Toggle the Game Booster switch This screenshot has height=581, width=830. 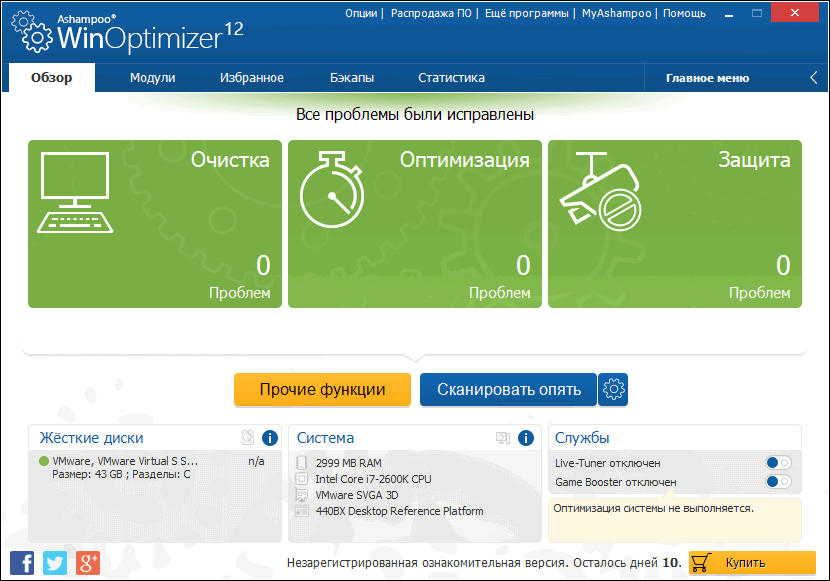point(778,482)
